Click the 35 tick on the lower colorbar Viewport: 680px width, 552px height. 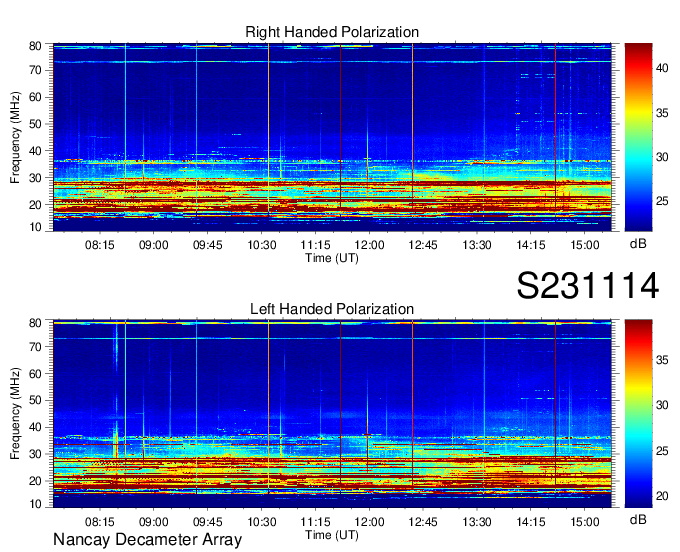pos(662,360)
